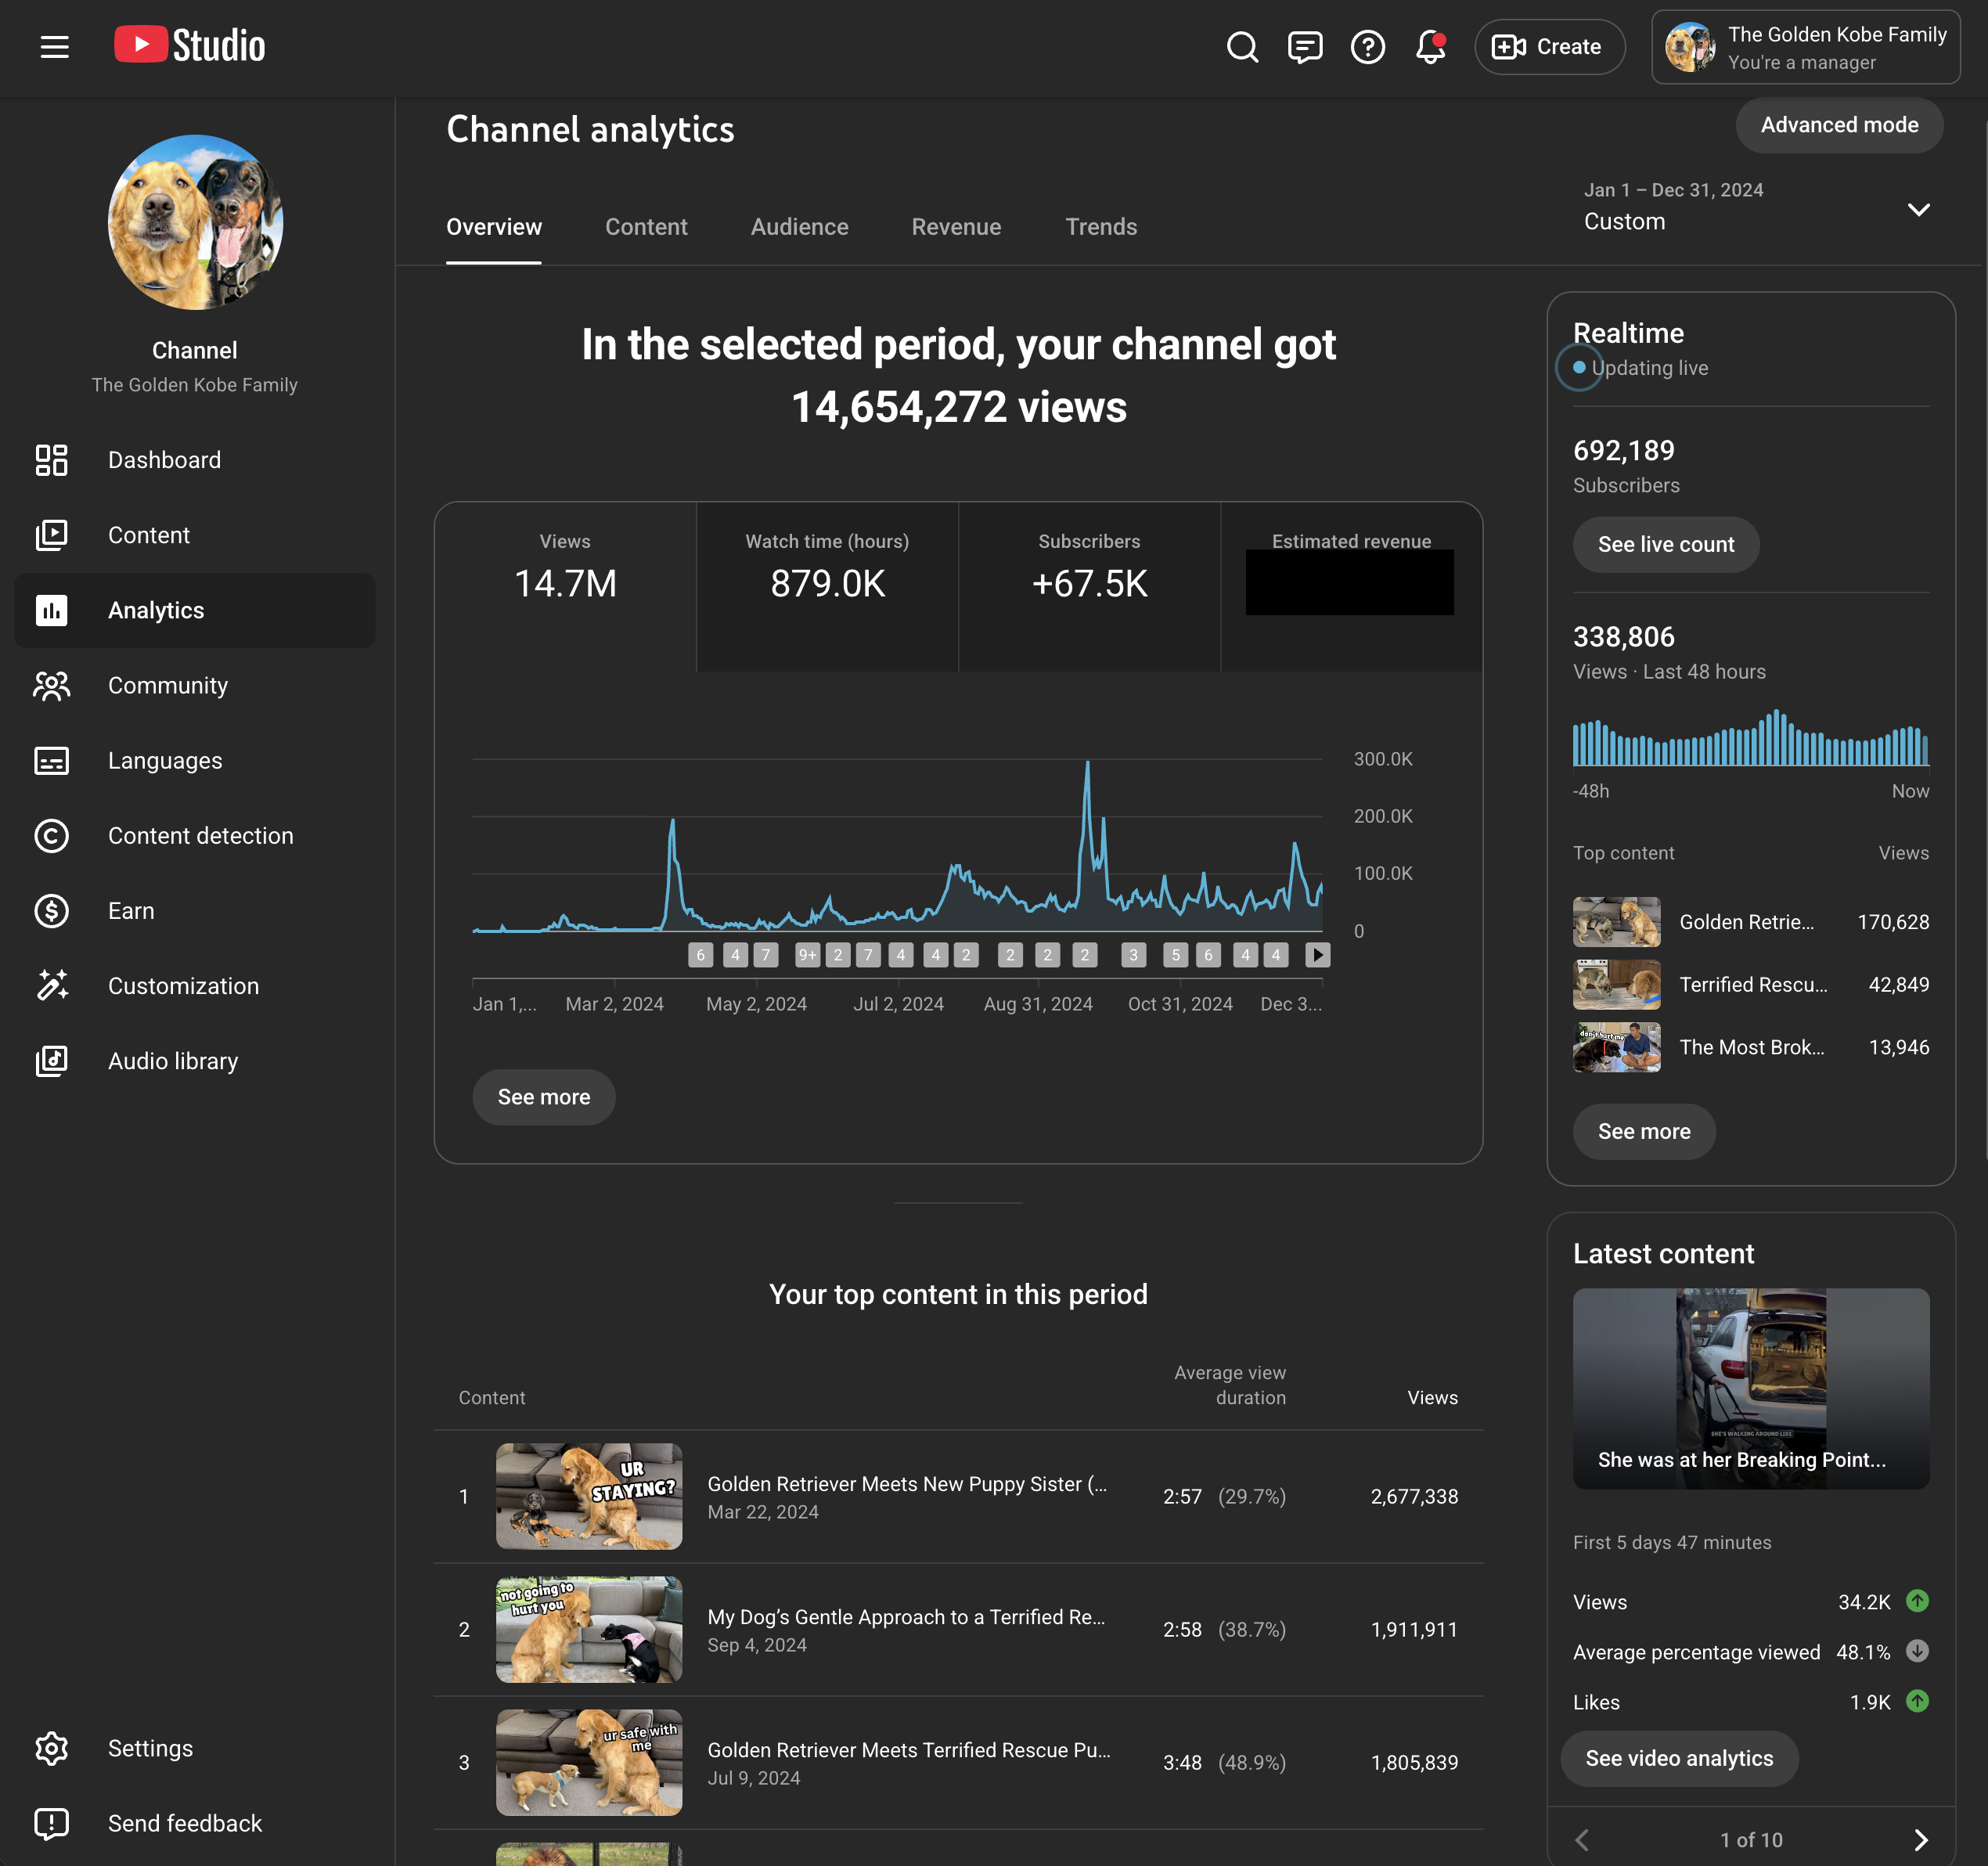Go to next latest content card
The height and width of the screenshot is (1866, 1988).
pos(1920,1840)
